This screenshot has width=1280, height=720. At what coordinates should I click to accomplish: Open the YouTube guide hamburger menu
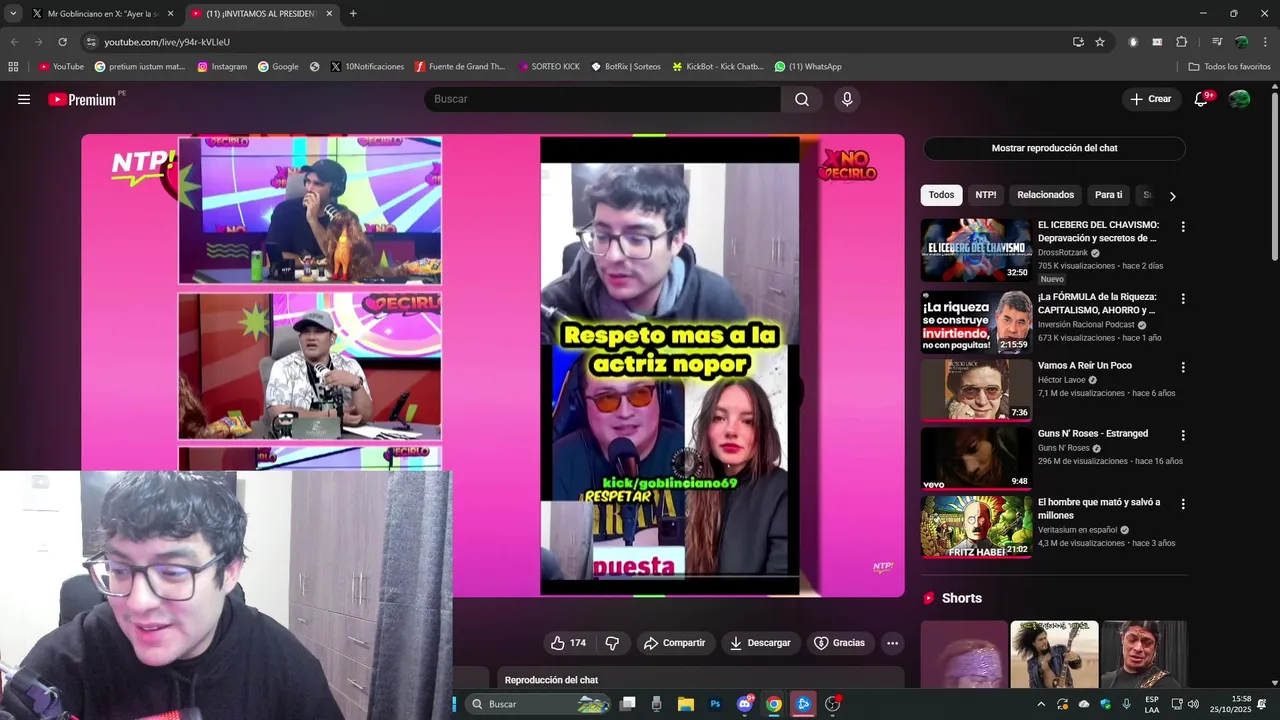click(x=24, y=99)
